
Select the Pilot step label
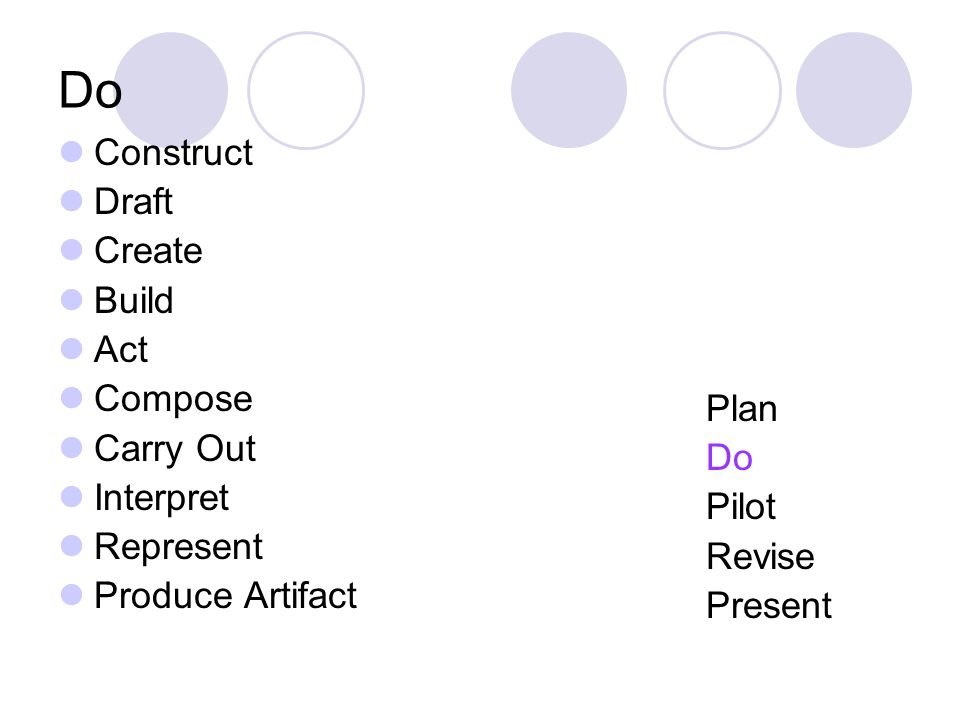(x=741, y=506)
